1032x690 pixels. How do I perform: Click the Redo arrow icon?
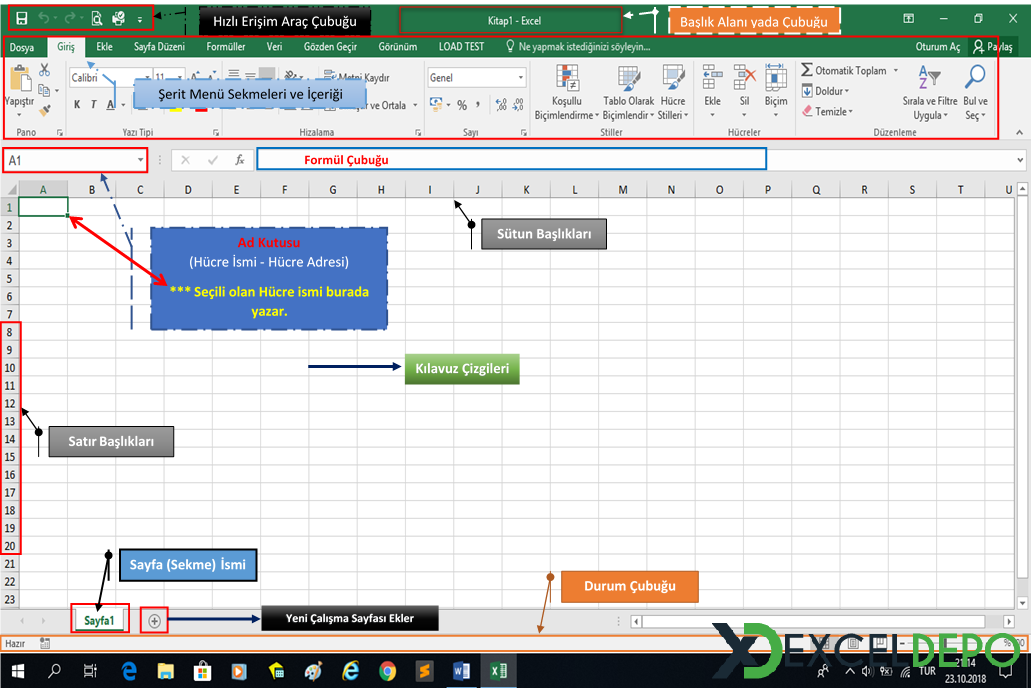coord(69,18)
